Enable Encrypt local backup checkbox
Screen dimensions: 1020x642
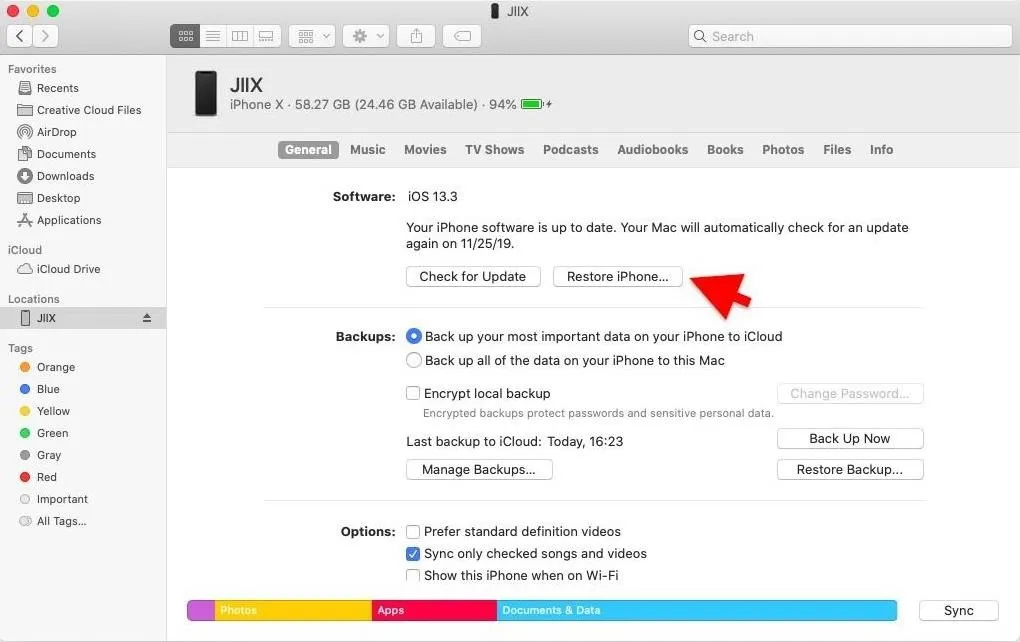[x=413, y=393]
